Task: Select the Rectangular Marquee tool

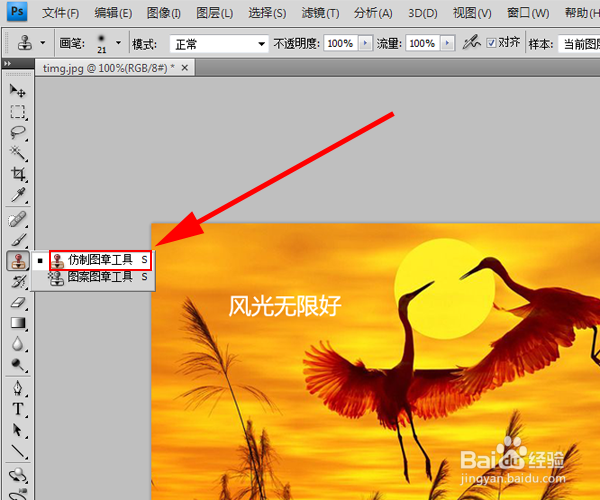Action: point(17,112)
